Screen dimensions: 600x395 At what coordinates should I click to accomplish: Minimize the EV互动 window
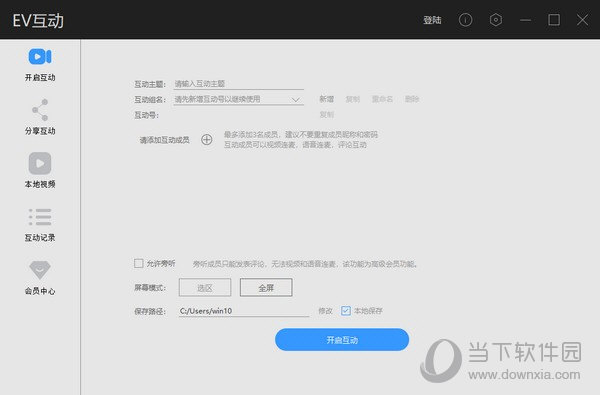pos(525,20)
